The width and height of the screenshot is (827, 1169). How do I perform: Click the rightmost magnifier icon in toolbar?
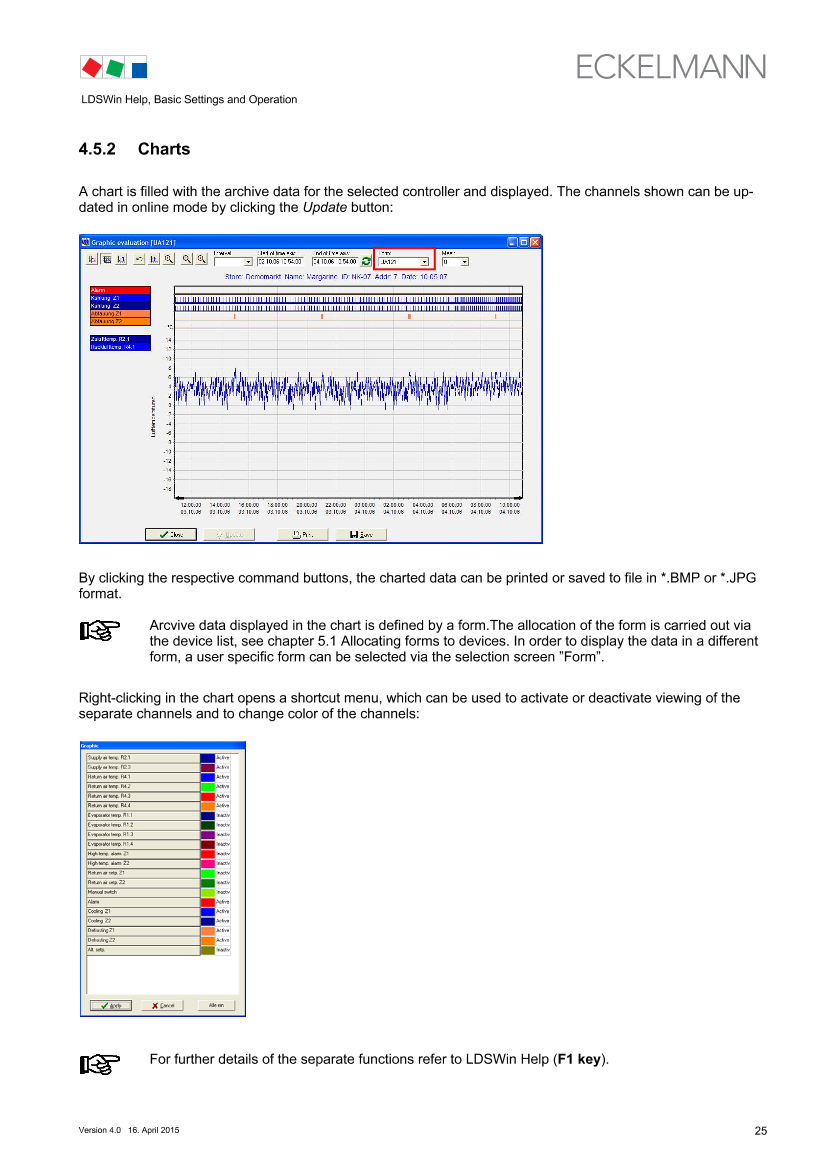pyautogui.click(x=202, y=259)
